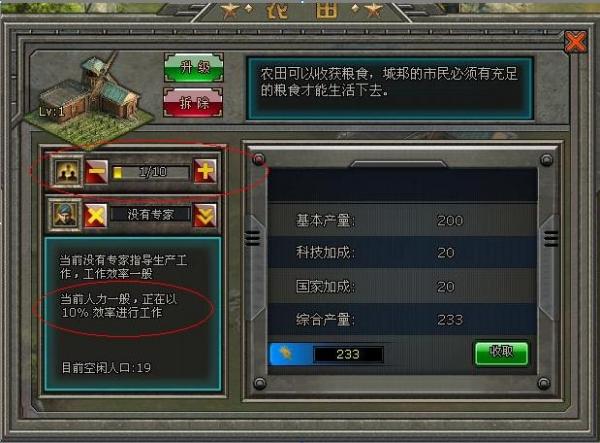Click the workers population icon
The image size is (600, 443).
coord(67,172)
